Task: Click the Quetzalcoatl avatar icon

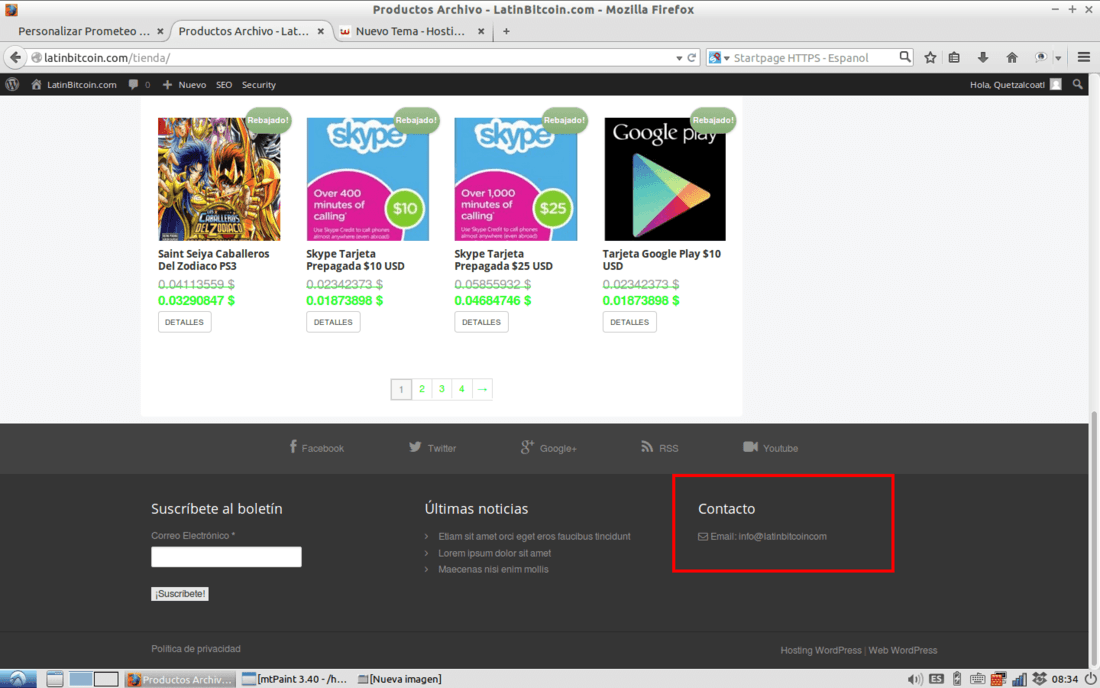Action: 1056,85
